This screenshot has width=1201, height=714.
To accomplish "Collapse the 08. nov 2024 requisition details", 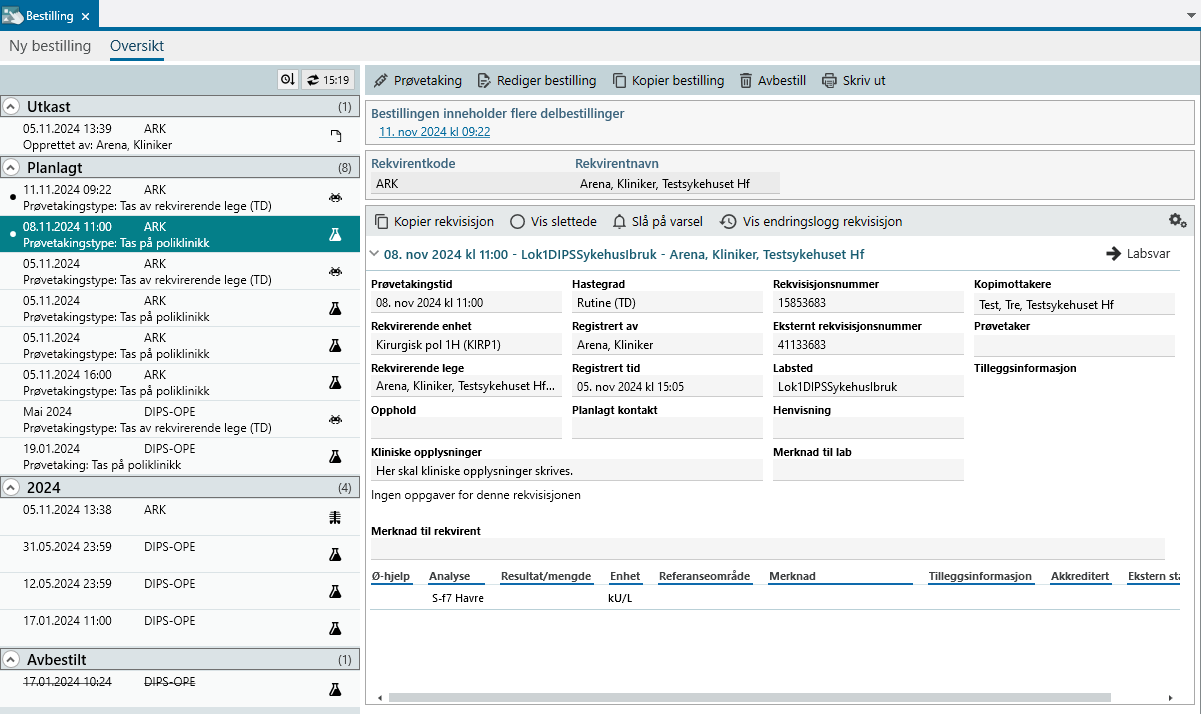I will coord(374,255).
